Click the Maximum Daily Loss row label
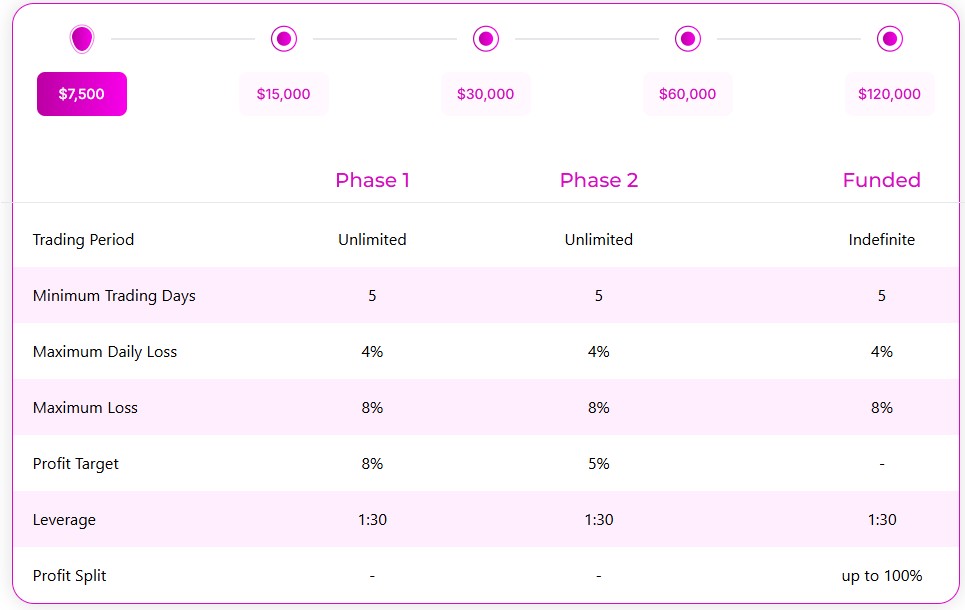The height and width of the screenshot is (610, 965). tap(105, 351)
